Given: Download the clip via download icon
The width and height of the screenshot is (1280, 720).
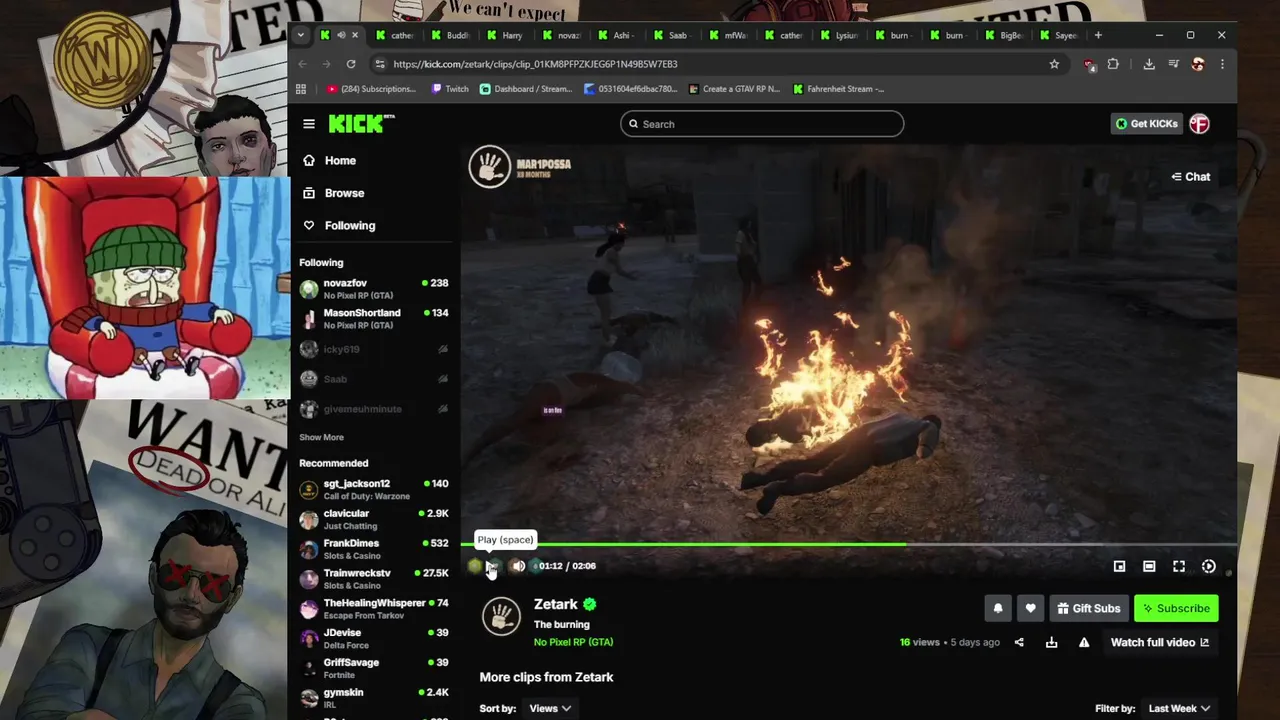Looking at the screenshot, I should pos(1052,642).
